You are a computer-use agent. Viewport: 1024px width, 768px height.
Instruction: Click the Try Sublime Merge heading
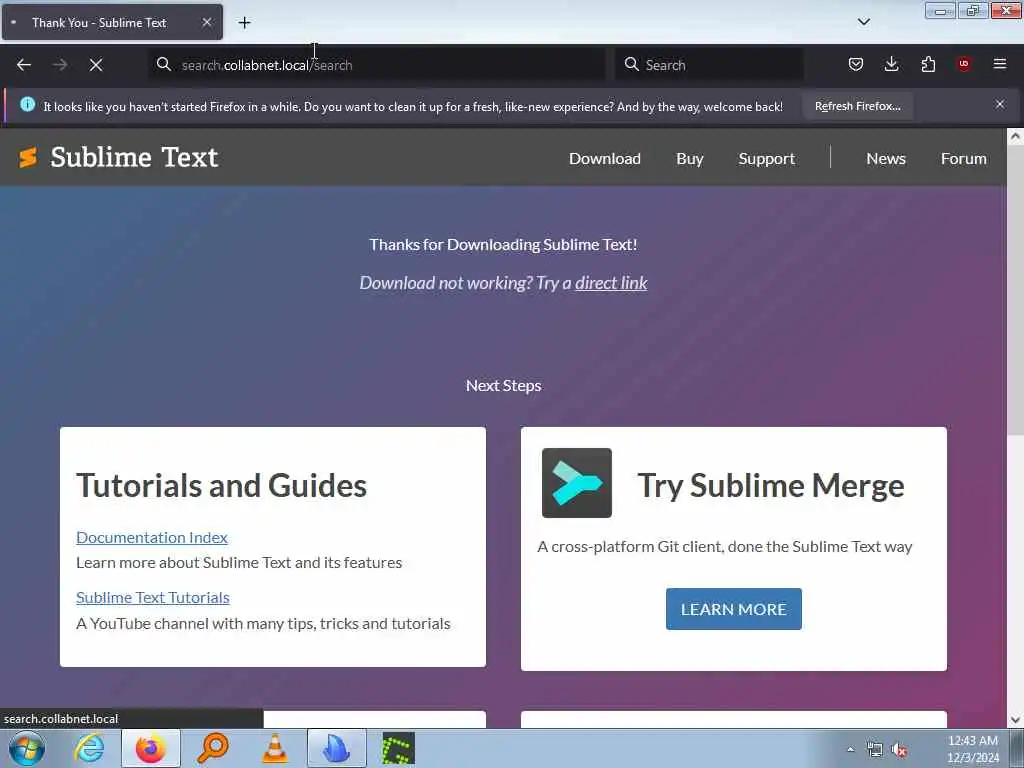click(x=771, y=485)
